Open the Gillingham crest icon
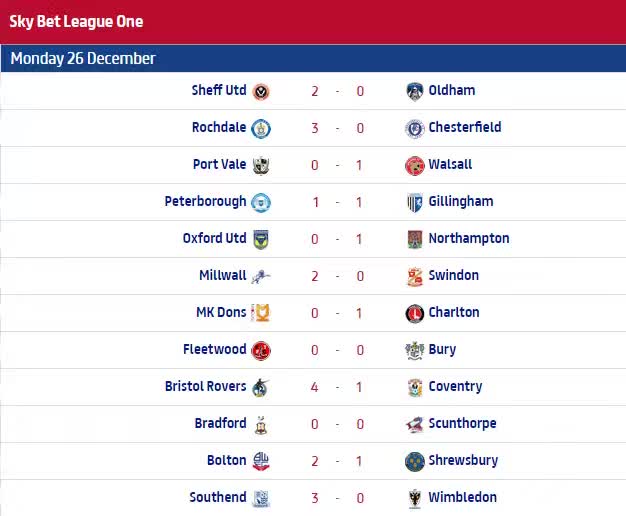The height and width of the screenshot is (516, 626). (x=414, y=202)
